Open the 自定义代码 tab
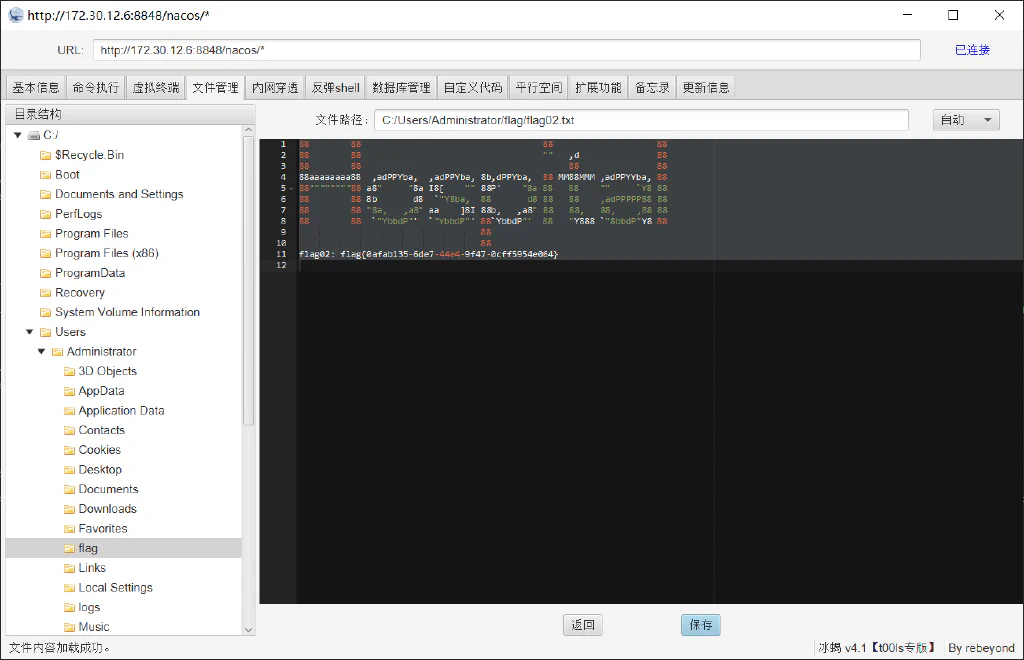The height and width of the screenshot is (660, 1024). [x=473, y=87]
